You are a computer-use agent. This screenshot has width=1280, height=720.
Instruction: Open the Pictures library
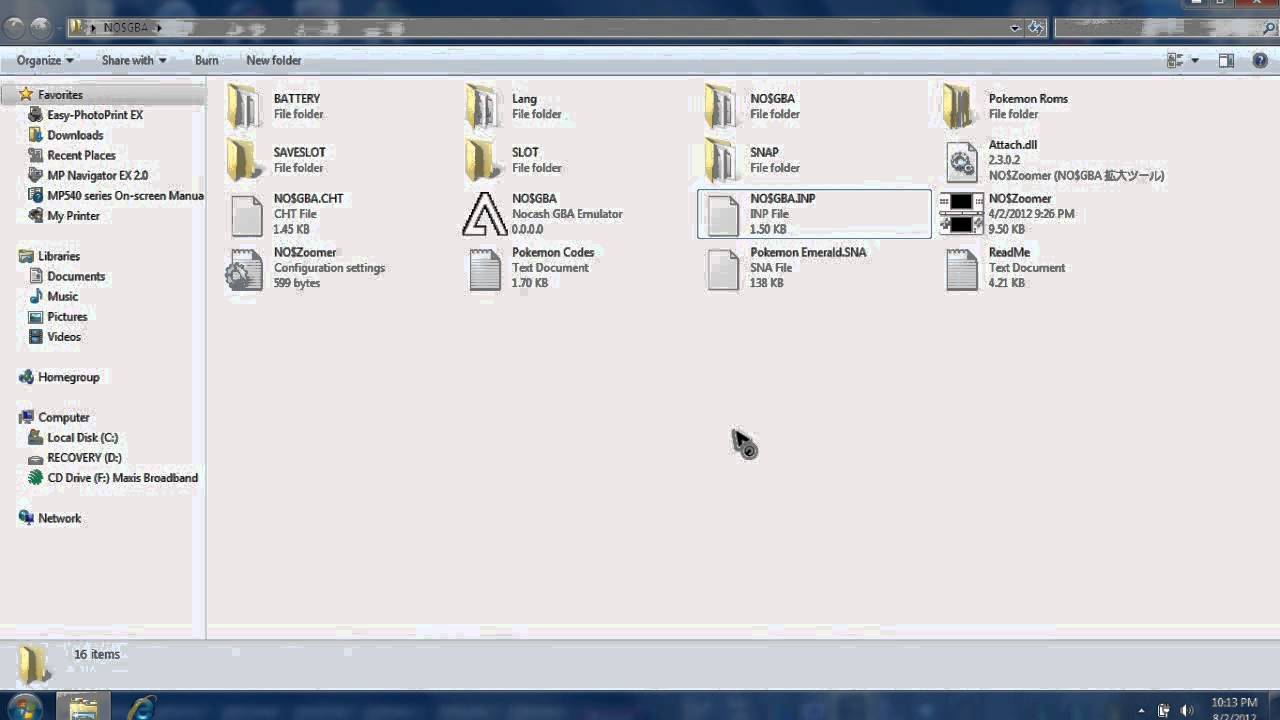click(x=67, y=316)
